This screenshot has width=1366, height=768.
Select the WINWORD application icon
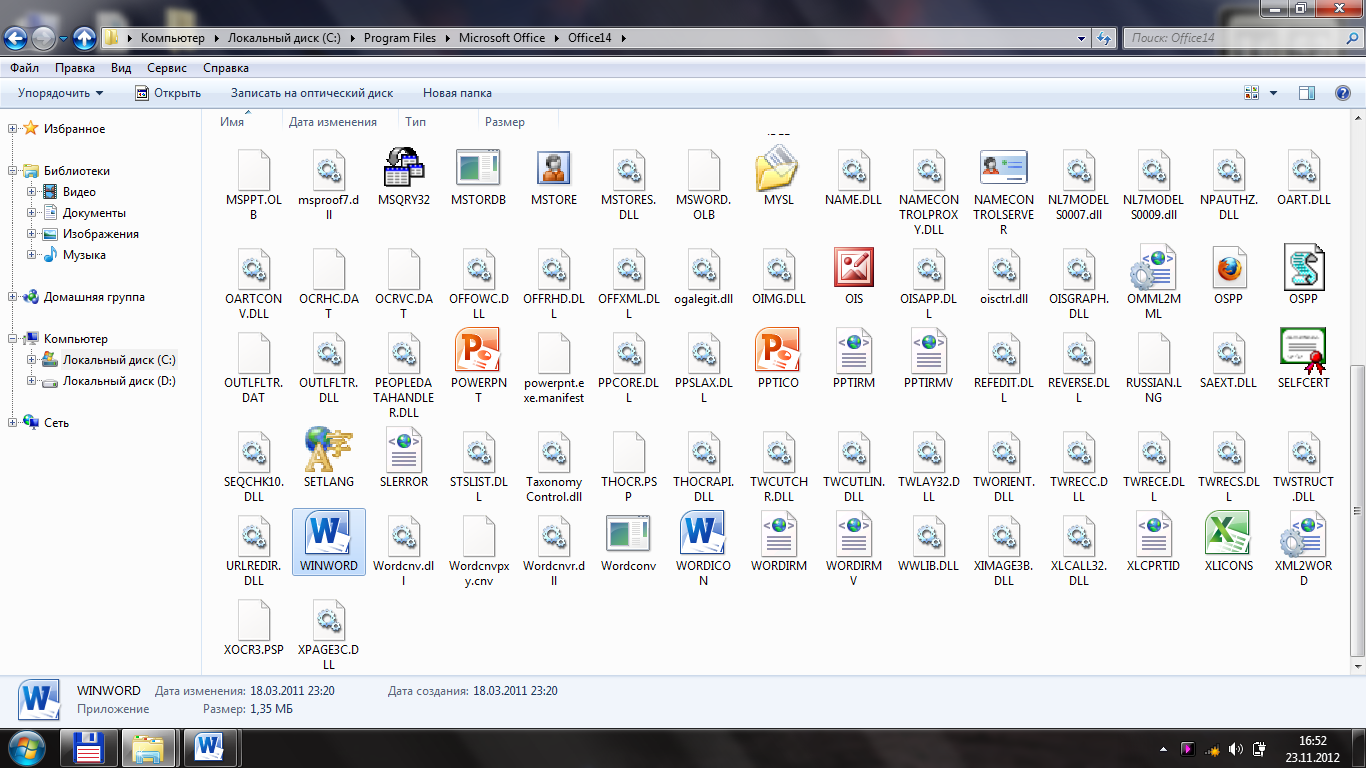click(x=328, y=534)
